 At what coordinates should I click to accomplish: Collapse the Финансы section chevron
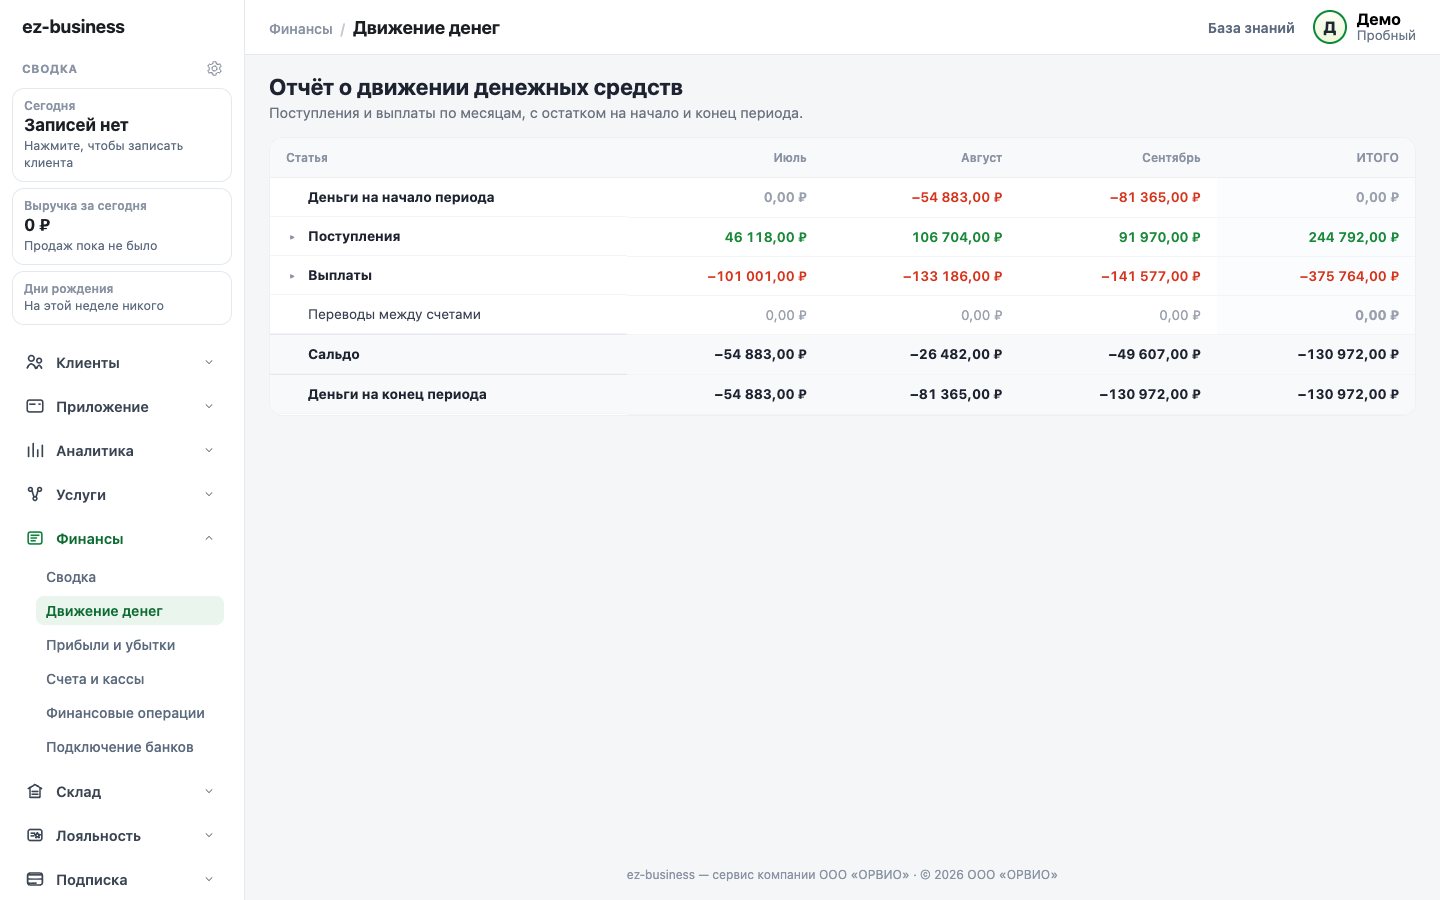point(209,539)
